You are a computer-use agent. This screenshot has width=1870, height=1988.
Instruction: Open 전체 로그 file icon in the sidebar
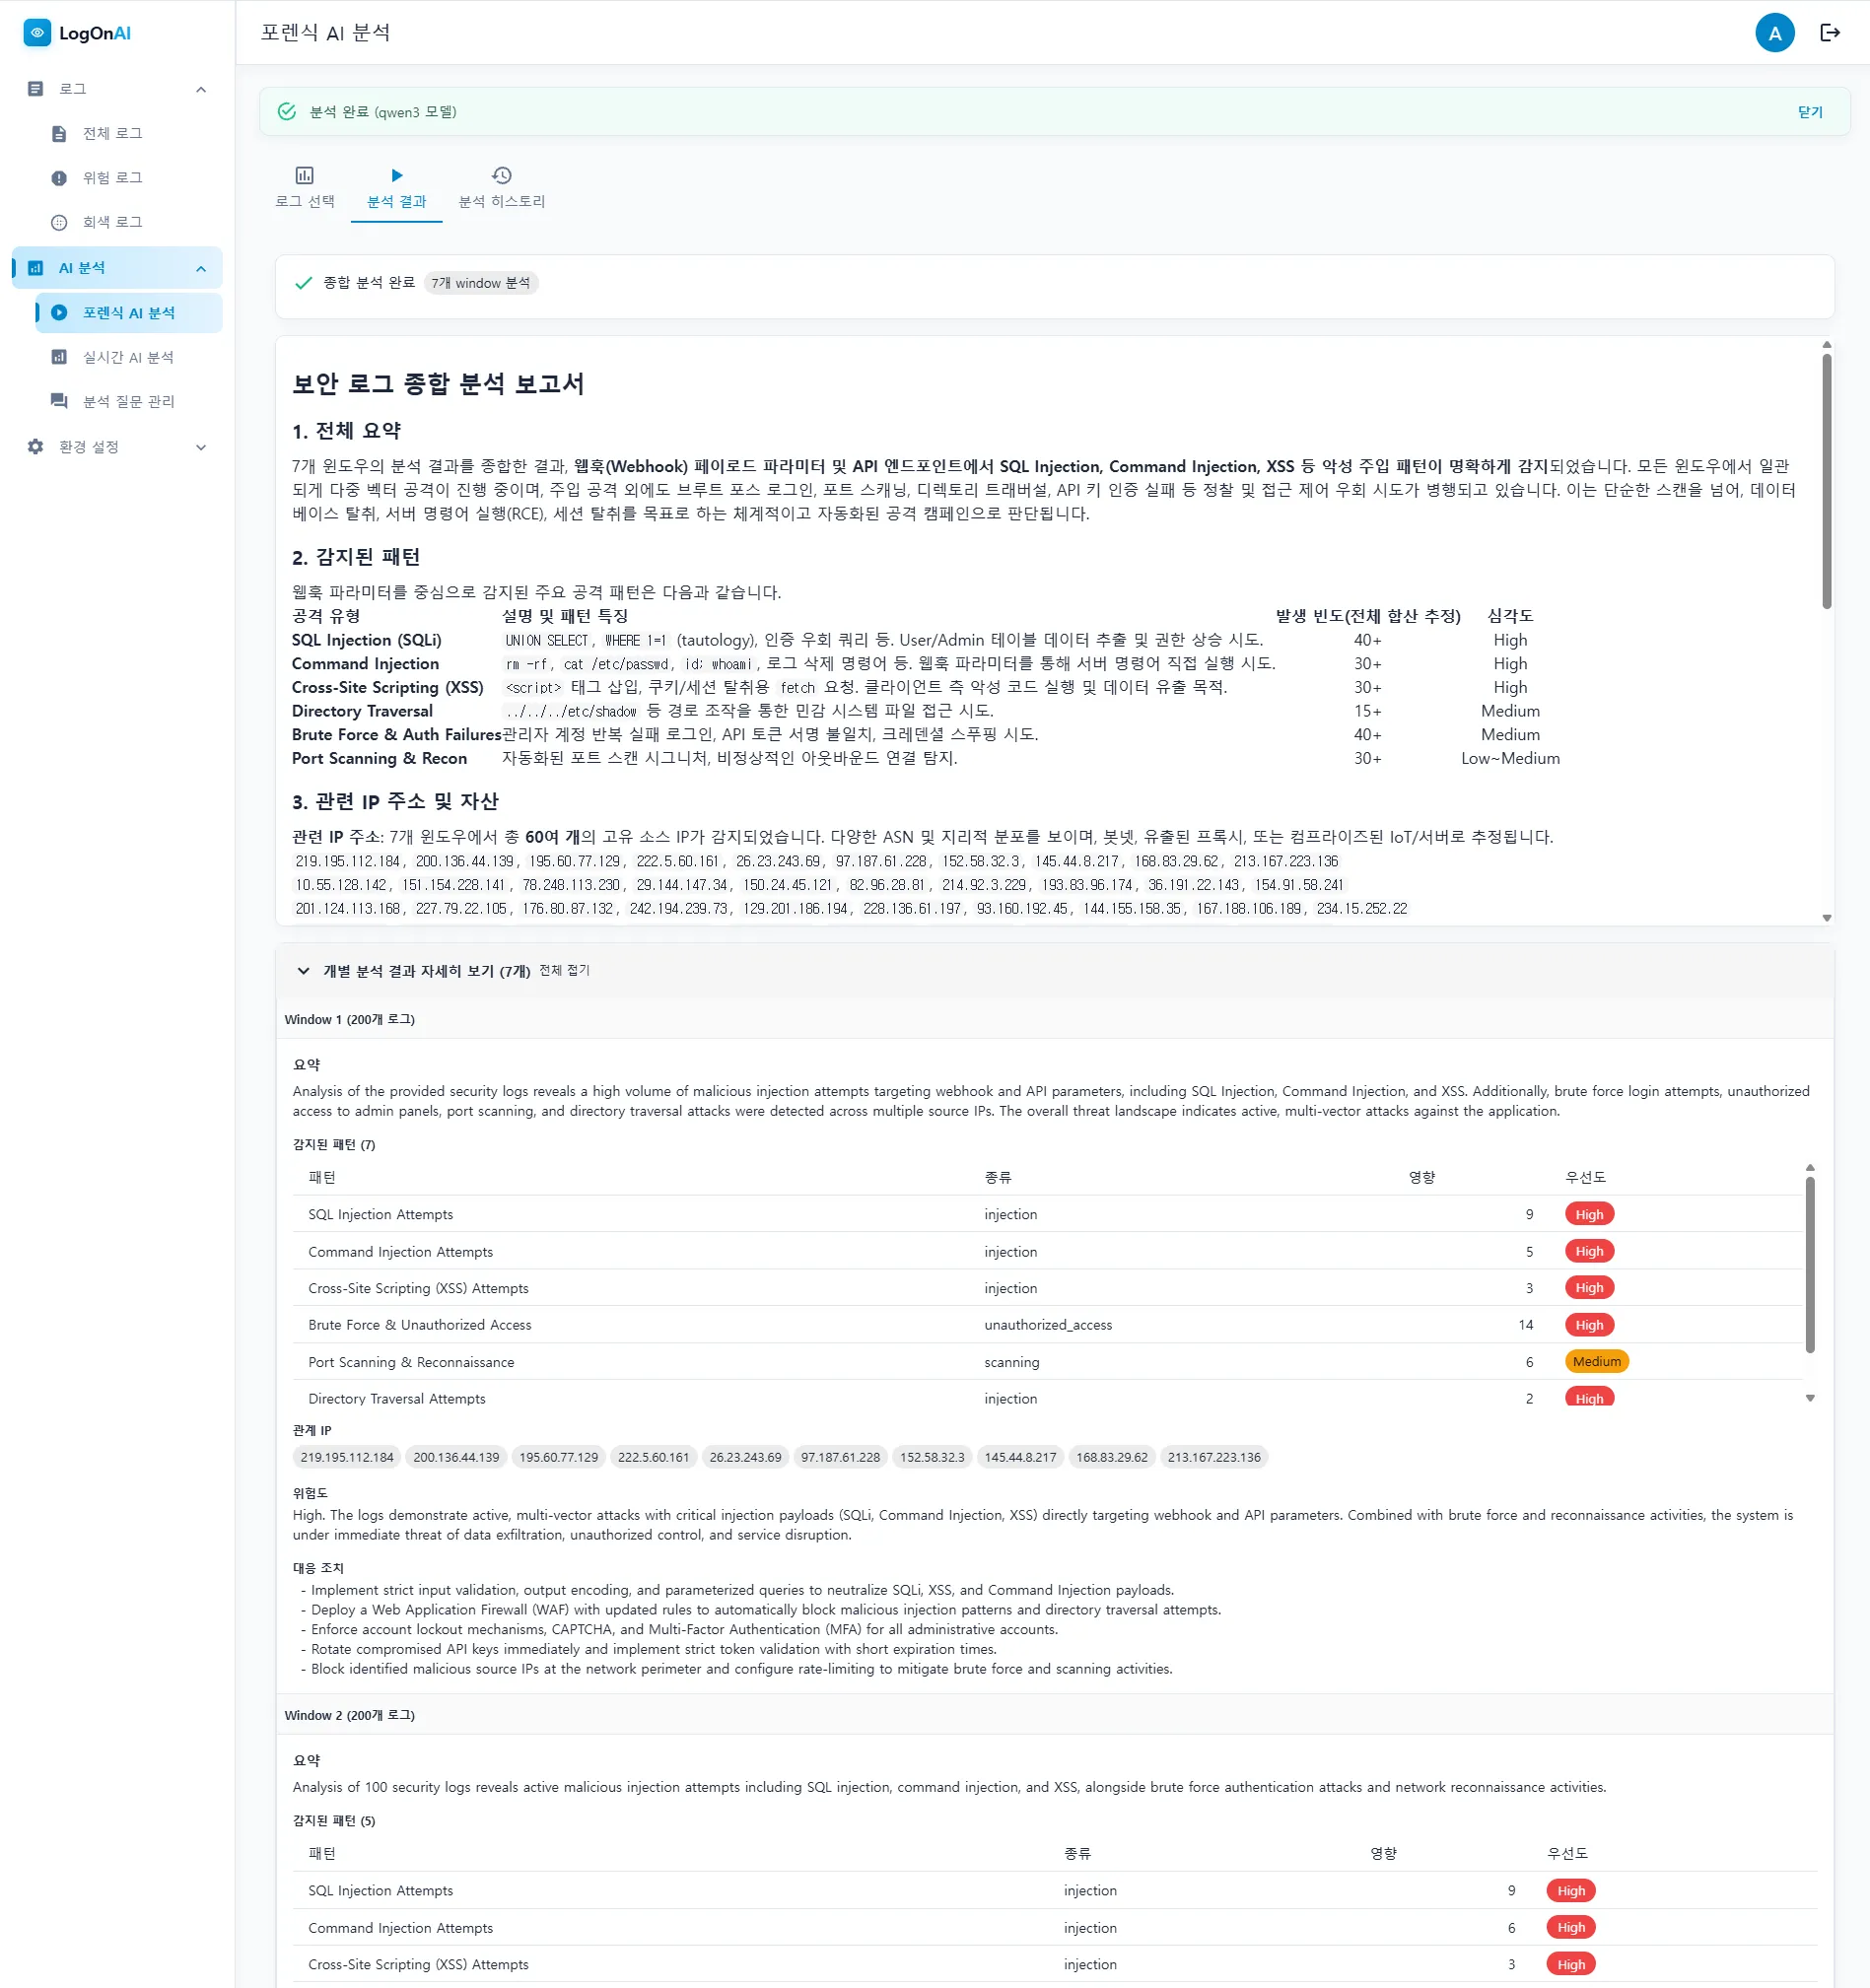[x=59, y=134]
